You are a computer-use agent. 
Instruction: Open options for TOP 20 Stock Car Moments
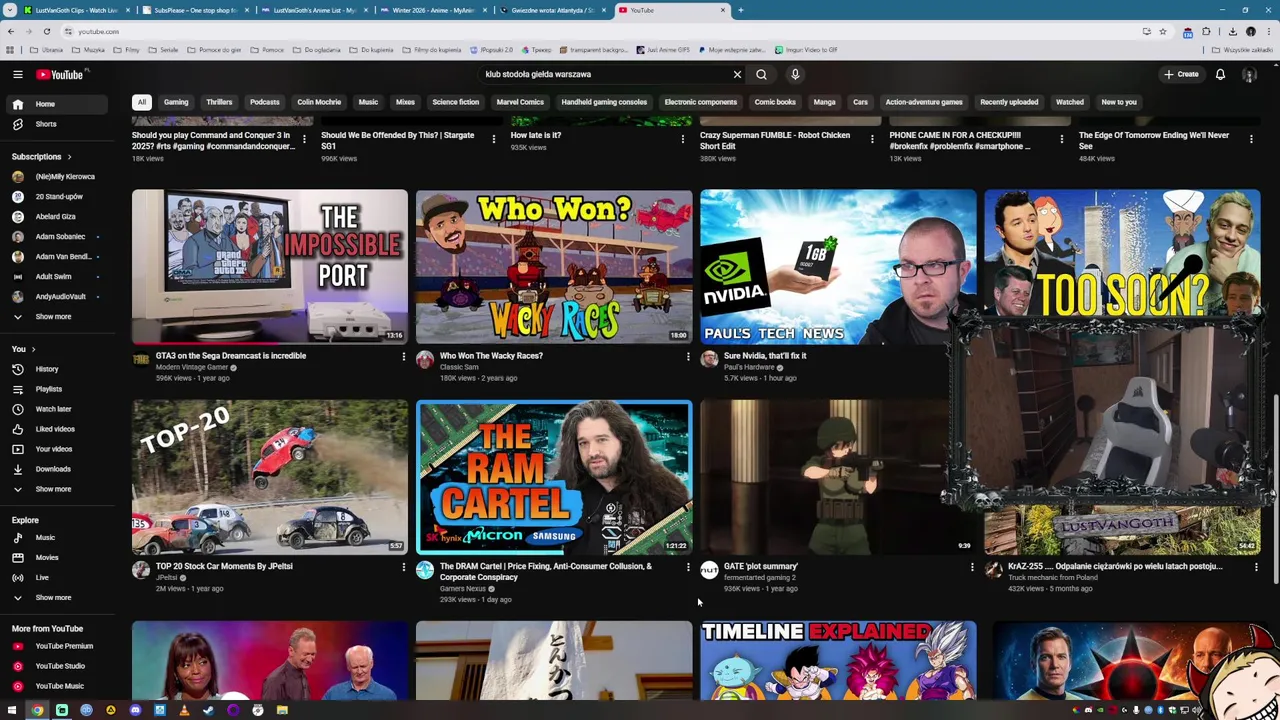click(x=403, y=567)
